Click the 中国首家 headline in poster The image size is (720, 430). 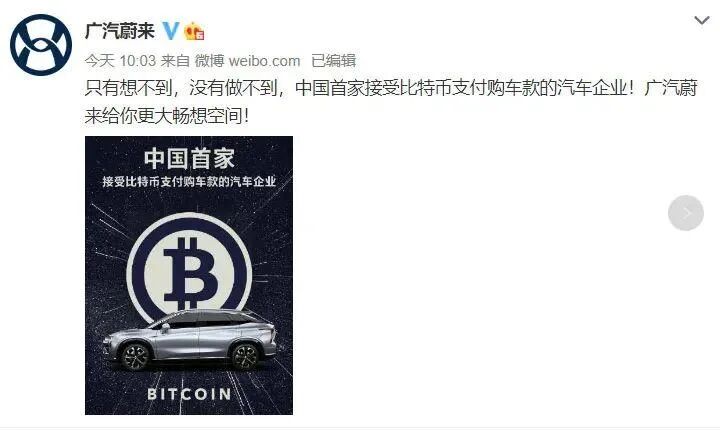click(189, 159)
